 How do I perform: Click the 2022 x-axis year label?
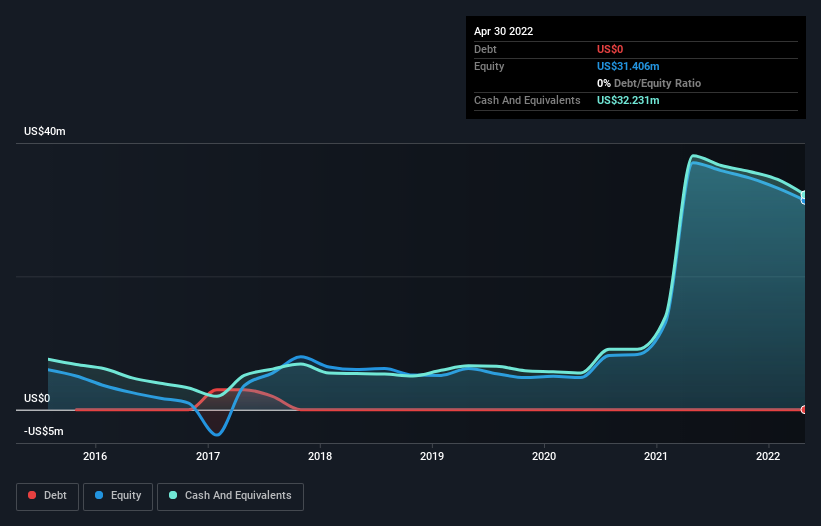[768, 456]
